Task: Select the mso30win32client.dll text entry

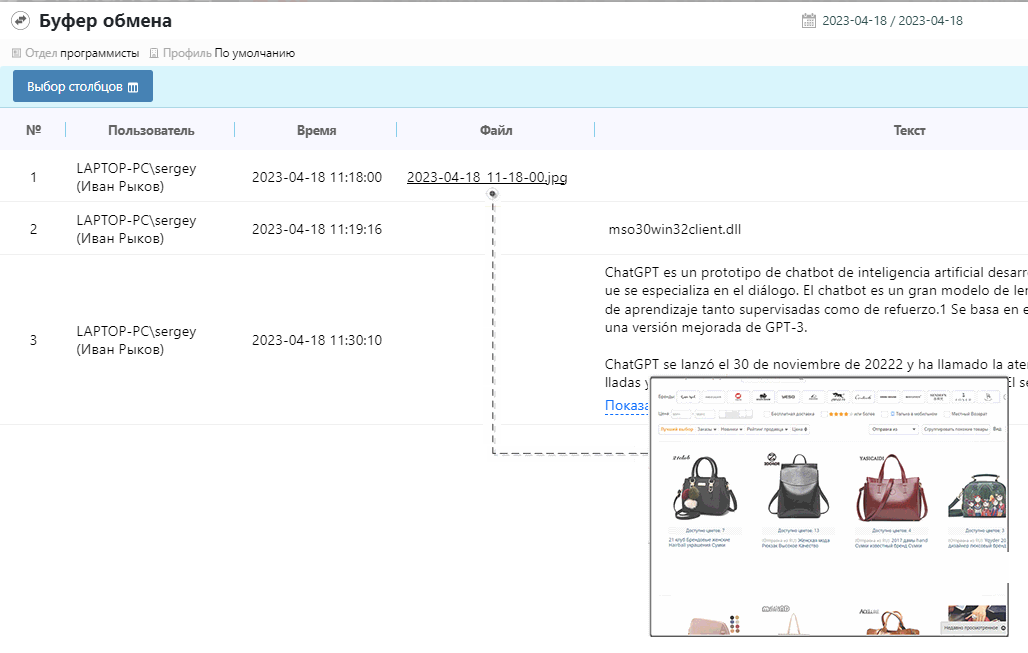Action: tap(675, 229)
